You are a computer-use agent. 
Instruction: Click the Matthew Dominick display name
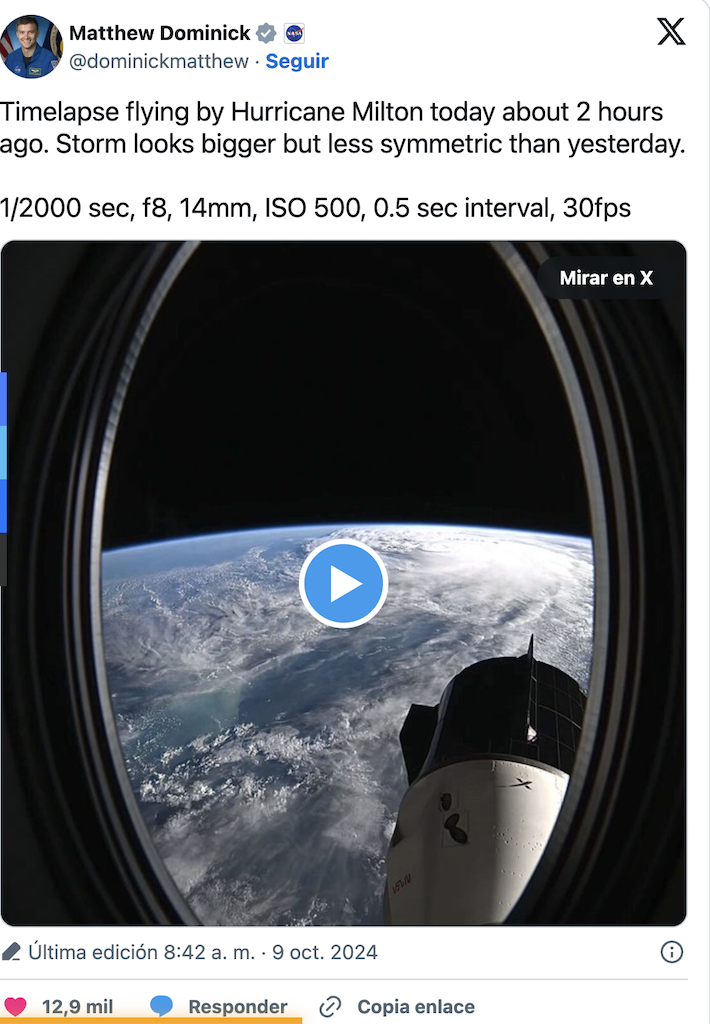[x=159, y=33]
